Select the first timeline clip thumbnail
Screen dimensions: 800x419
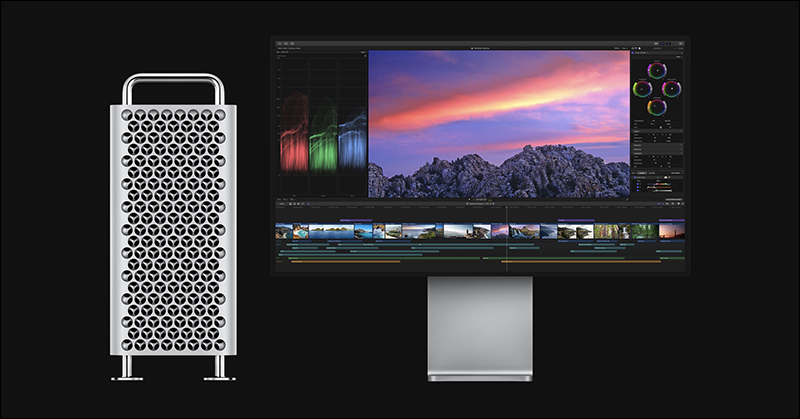pyautogui.click(x=284, y=231)
